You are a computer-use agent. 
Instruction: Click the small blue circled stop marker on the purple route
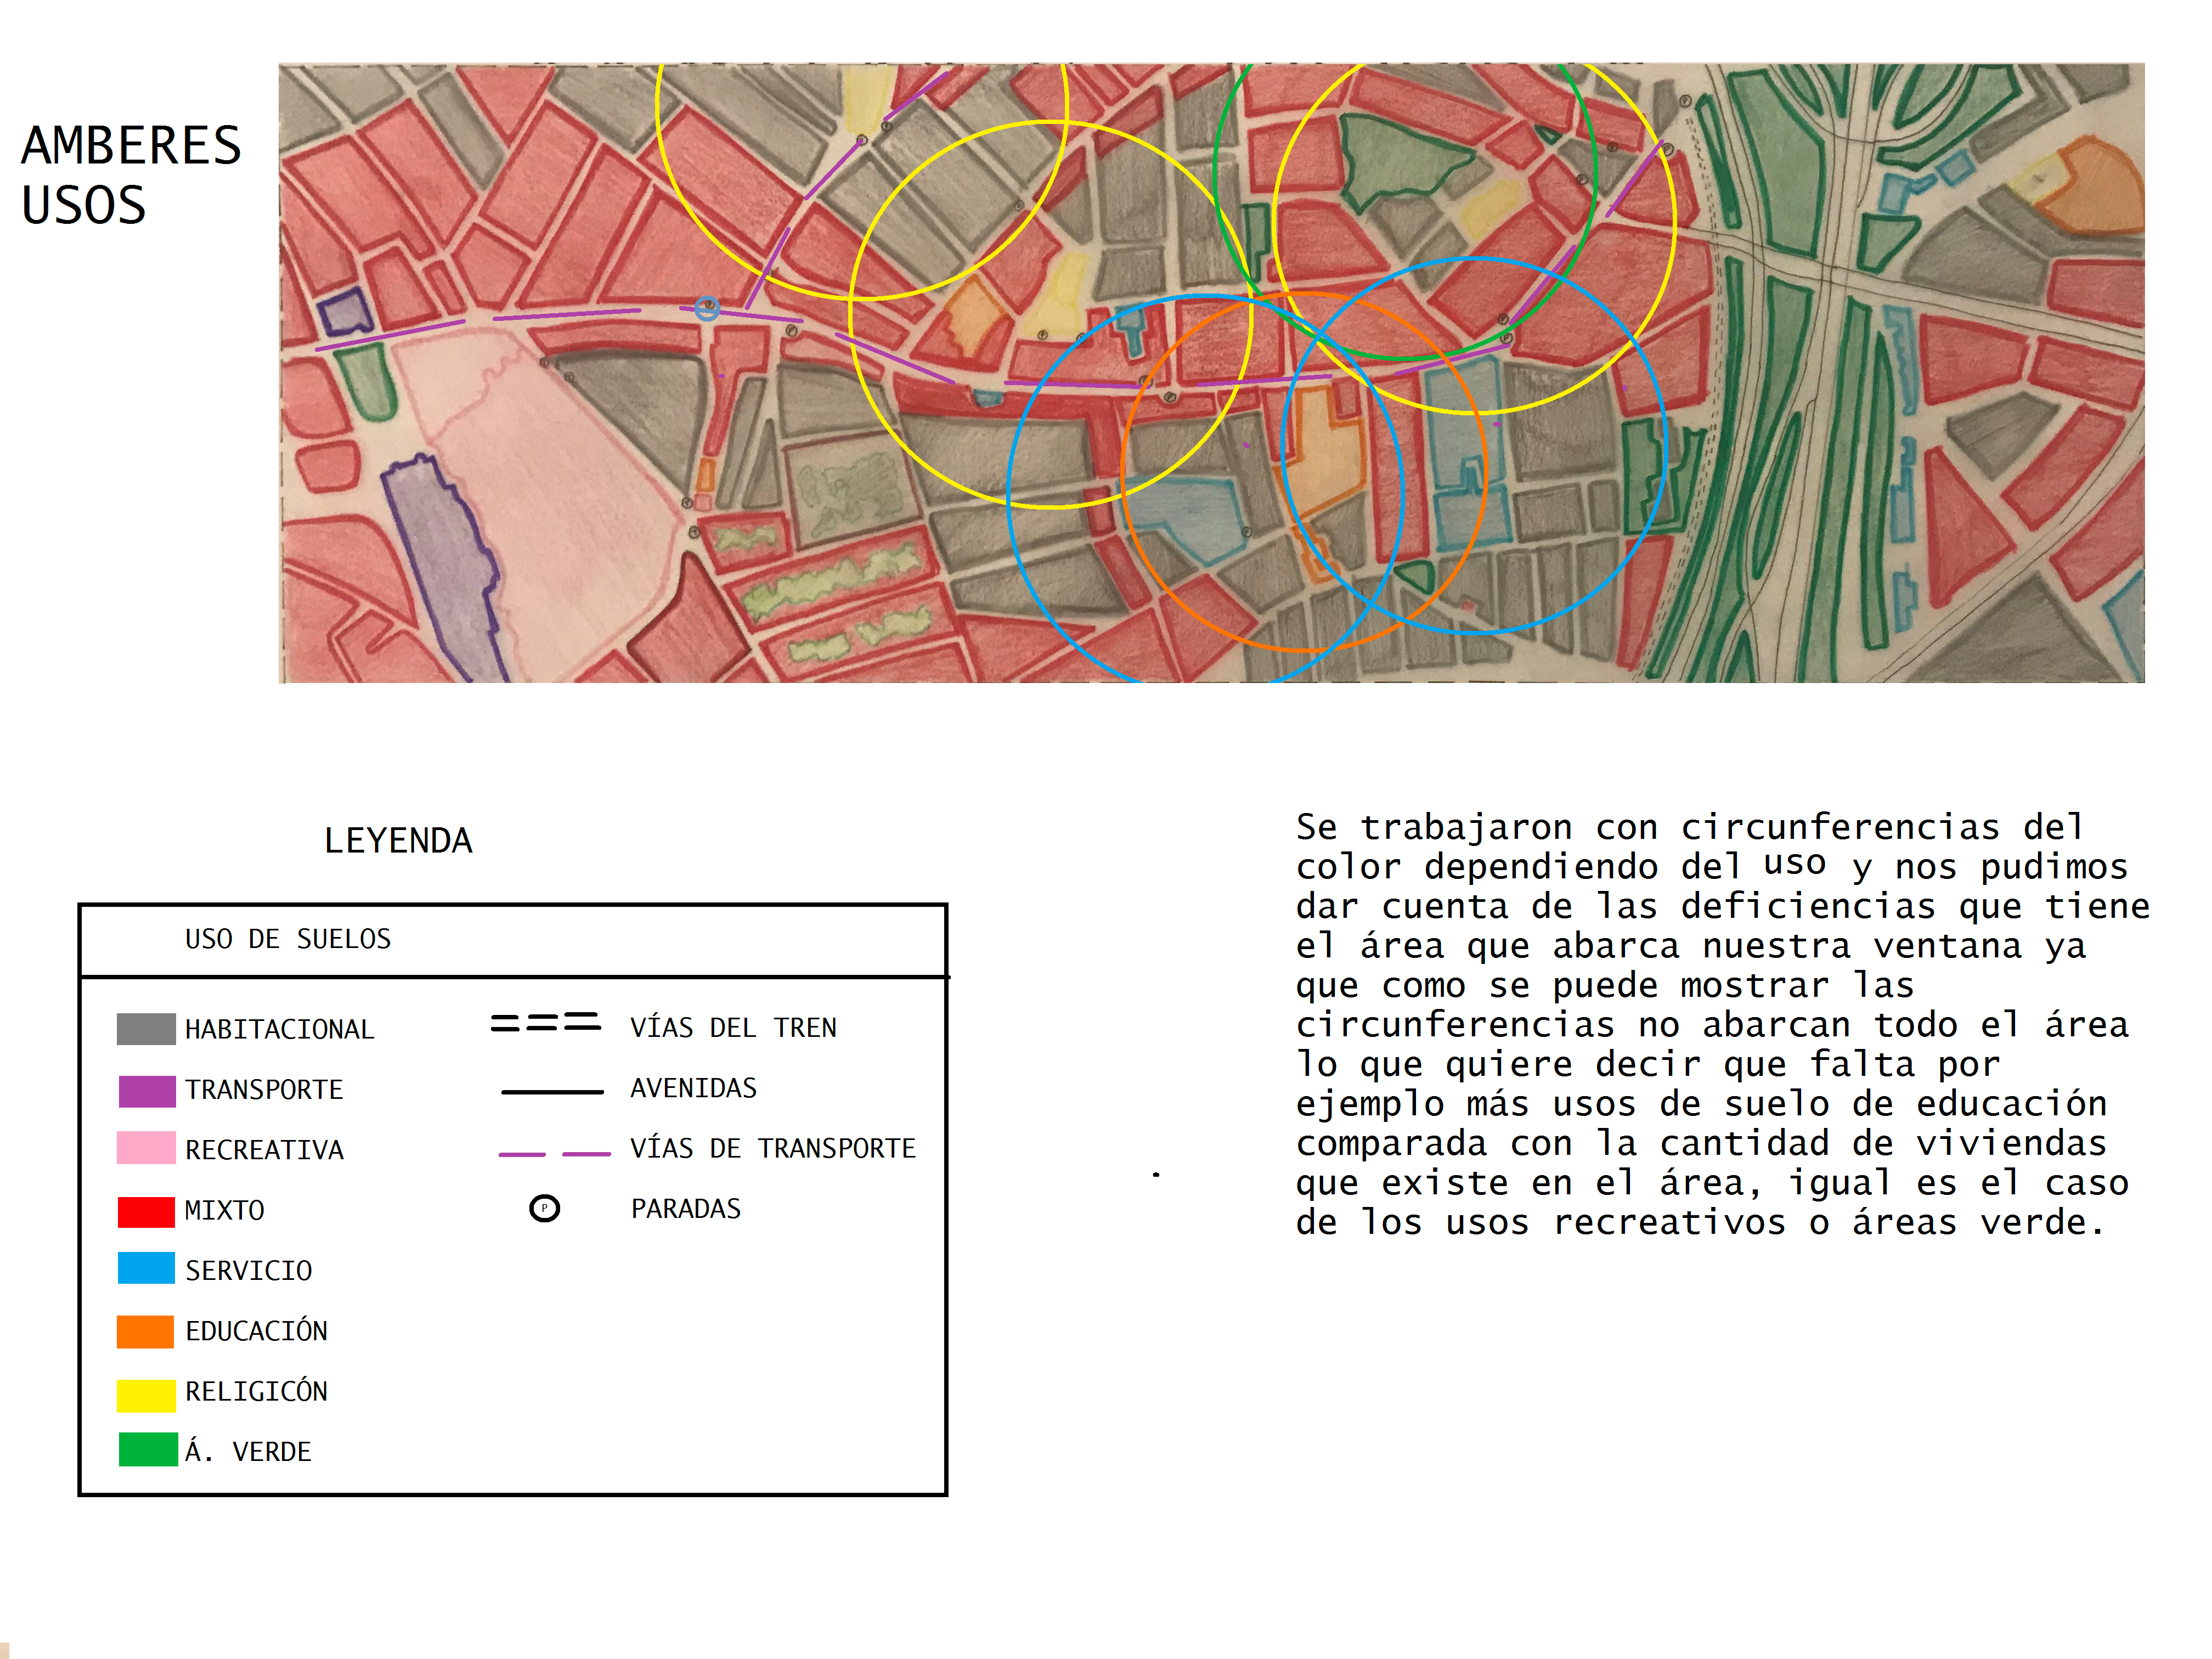pos(707,308)
